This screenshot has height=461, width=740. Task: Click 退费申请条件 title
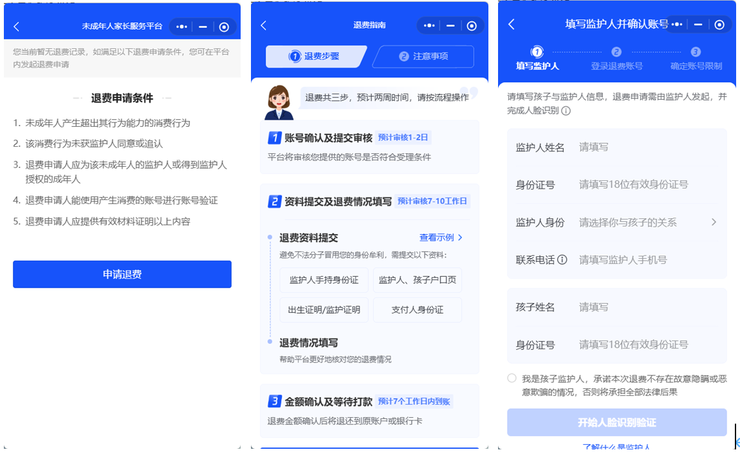coord(122,98)
